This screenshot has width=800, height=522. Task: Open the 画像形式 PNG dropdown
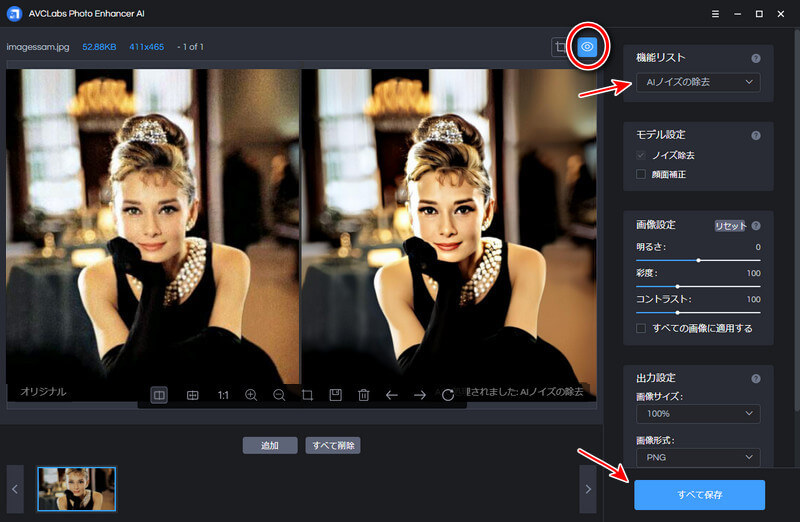pyautogui.click(x=698, y=457)
